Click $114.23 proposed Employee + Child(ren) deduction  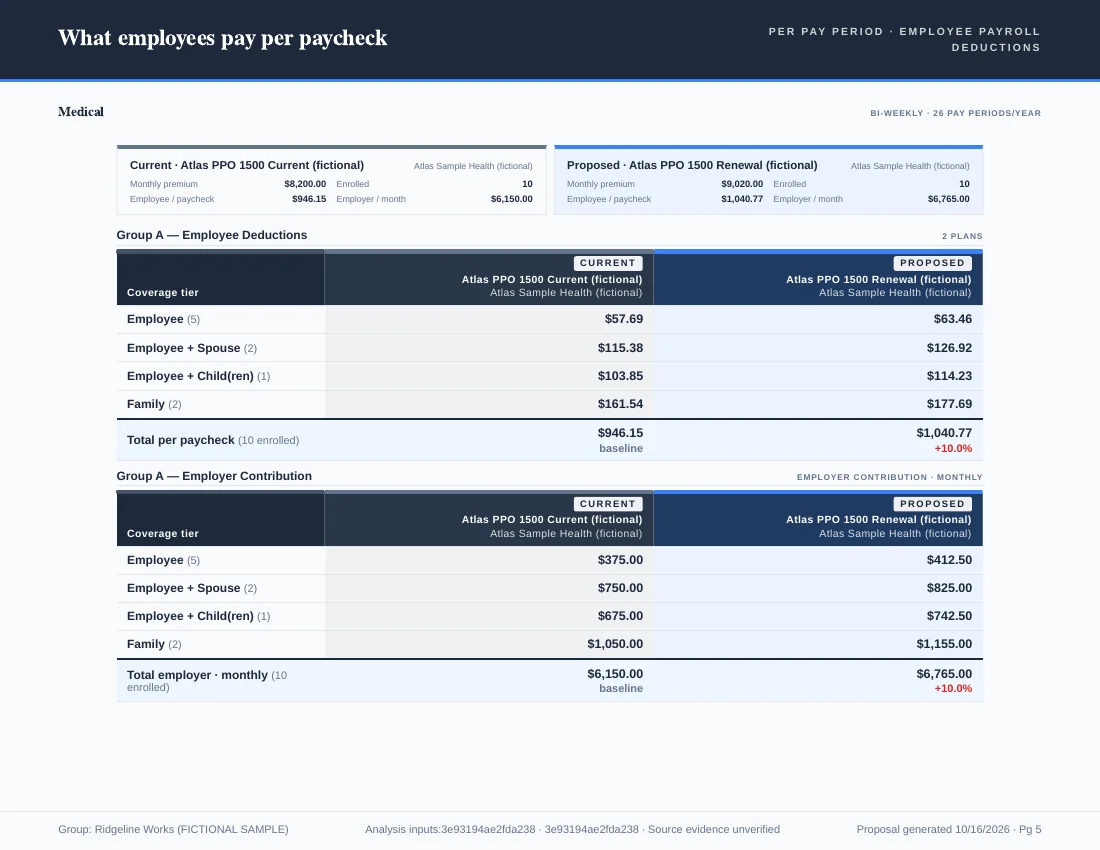point(949,376)
